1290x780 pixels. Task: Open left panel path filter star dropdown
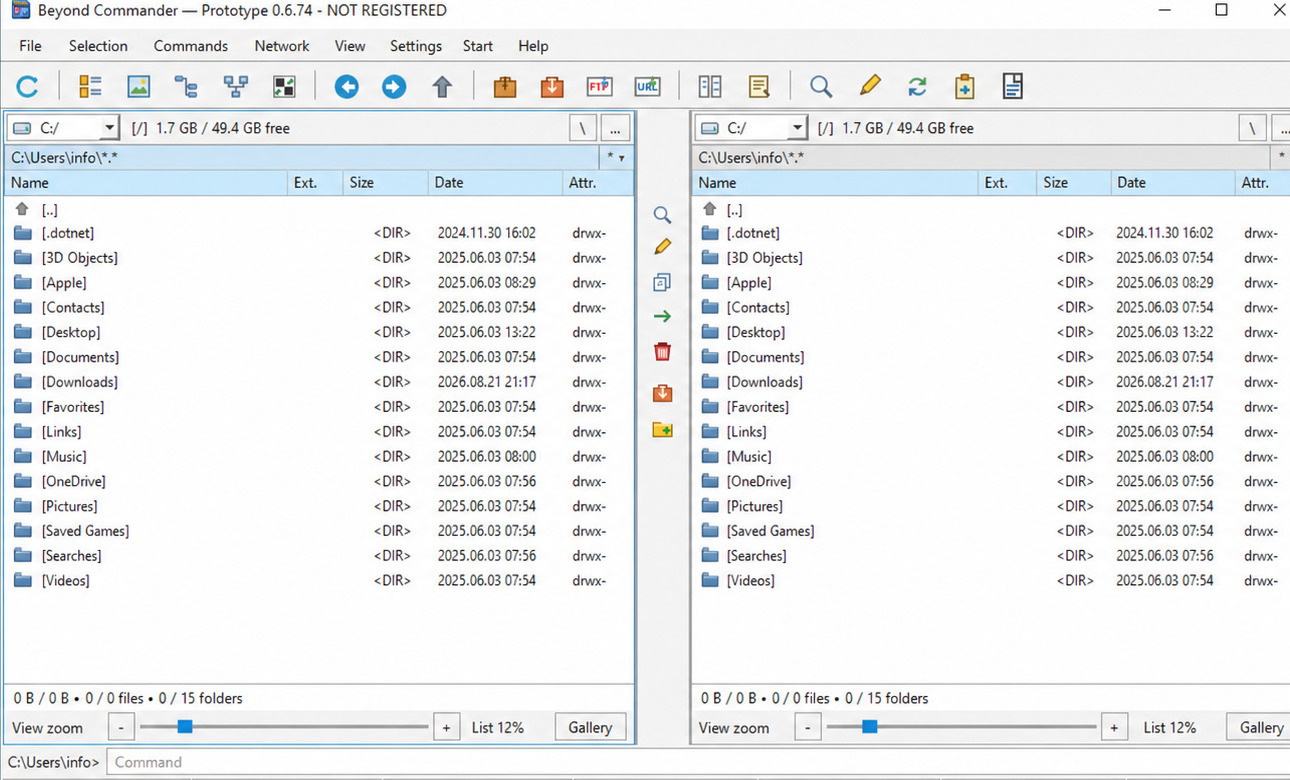pyautogui.click(x=615, y=157)
